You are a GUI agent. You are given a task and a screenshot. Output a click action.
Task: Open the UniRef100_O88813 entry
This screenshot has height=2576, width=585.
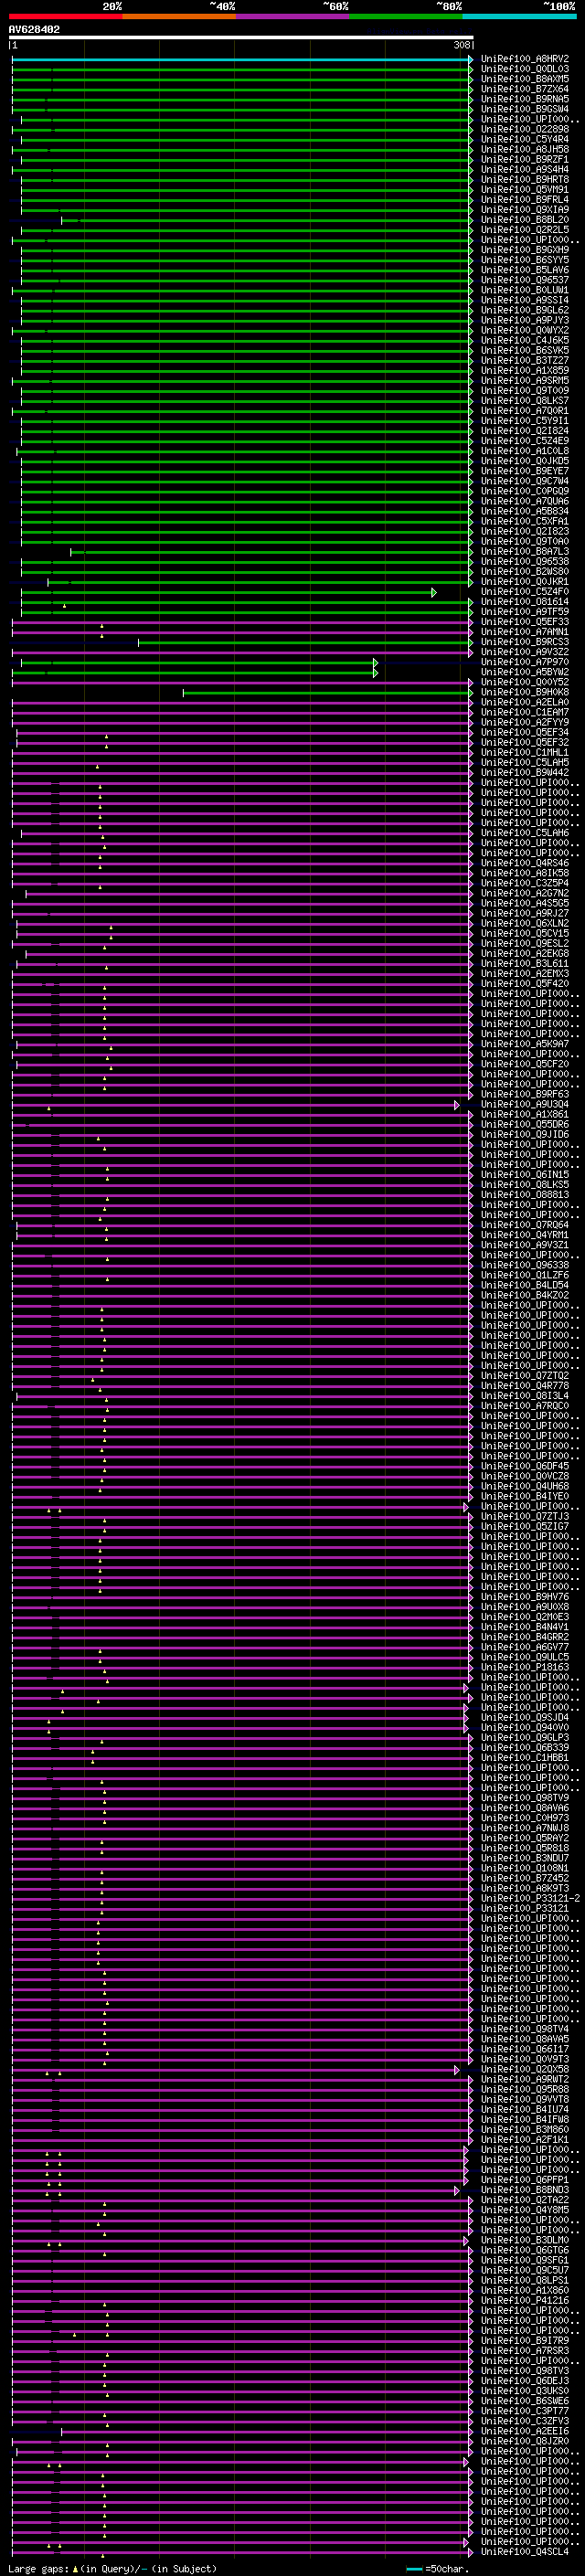tap(525, 1195)
